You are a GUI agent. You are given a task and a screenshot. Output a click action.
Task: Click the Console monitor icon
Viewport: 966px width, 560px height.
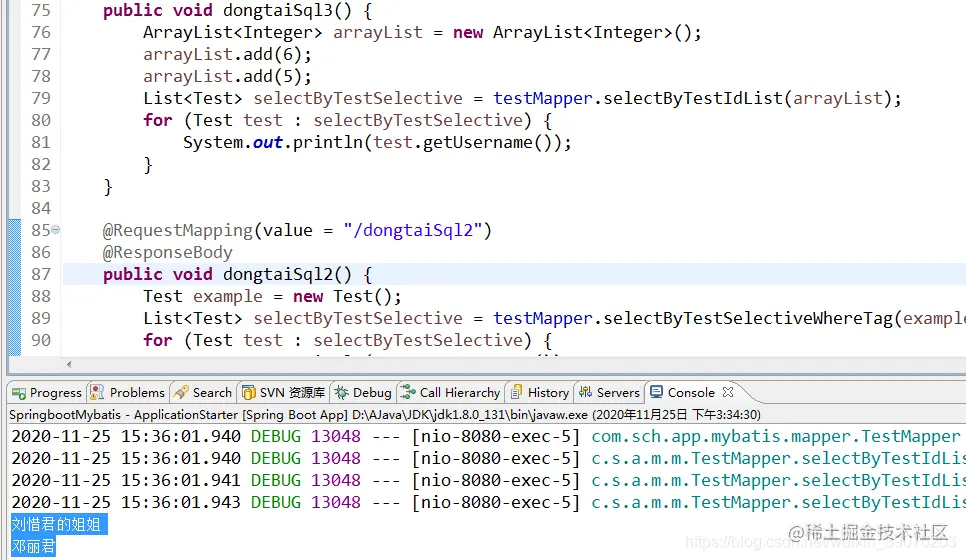click(657, 392)
